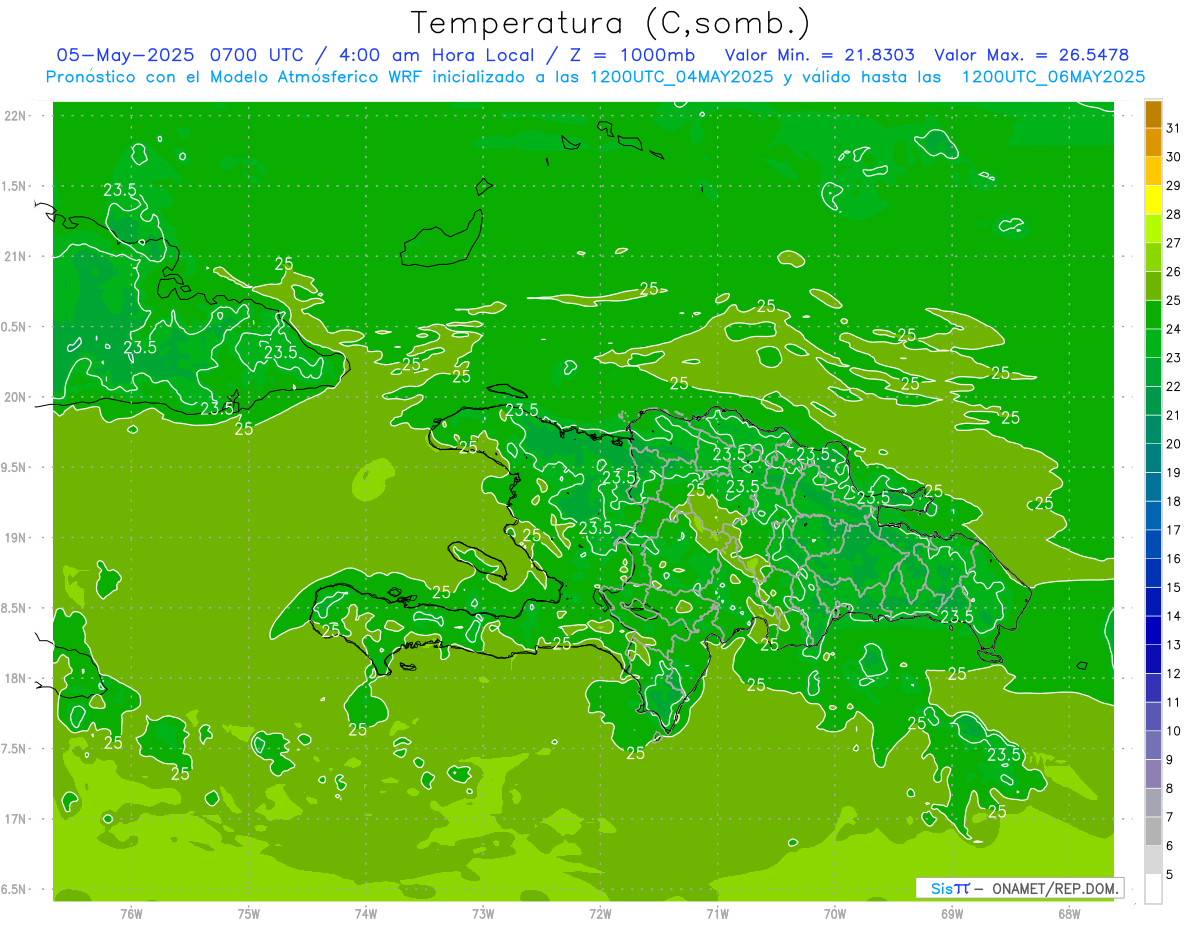Image resolution: width=1200 pixels, height=927 pixels.
Task: Pick the green swatch between 23 and 24
Action: pyautogui.click(x=1153, y=344)
